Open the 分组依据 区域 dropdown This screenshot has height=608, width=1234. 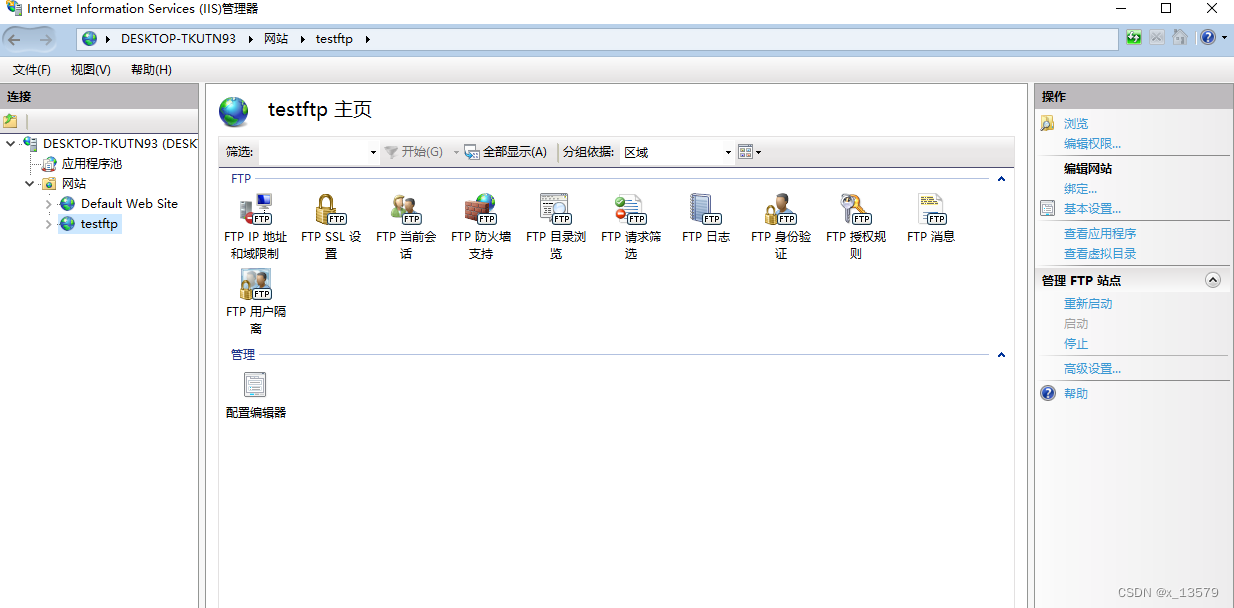728,152
